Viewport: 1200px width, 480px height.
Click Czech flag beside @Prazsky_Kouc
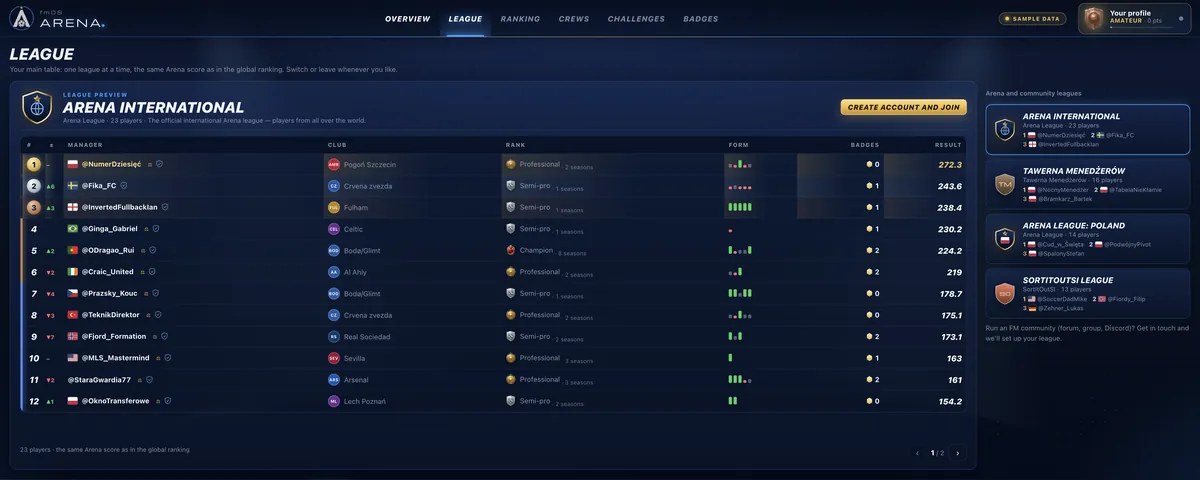pos(73,293)
